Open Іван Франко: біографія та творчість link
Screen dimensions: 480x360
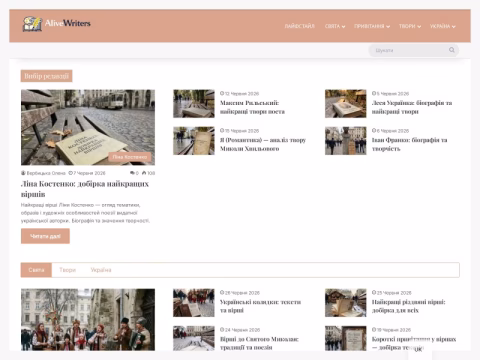tap(409, 144)
